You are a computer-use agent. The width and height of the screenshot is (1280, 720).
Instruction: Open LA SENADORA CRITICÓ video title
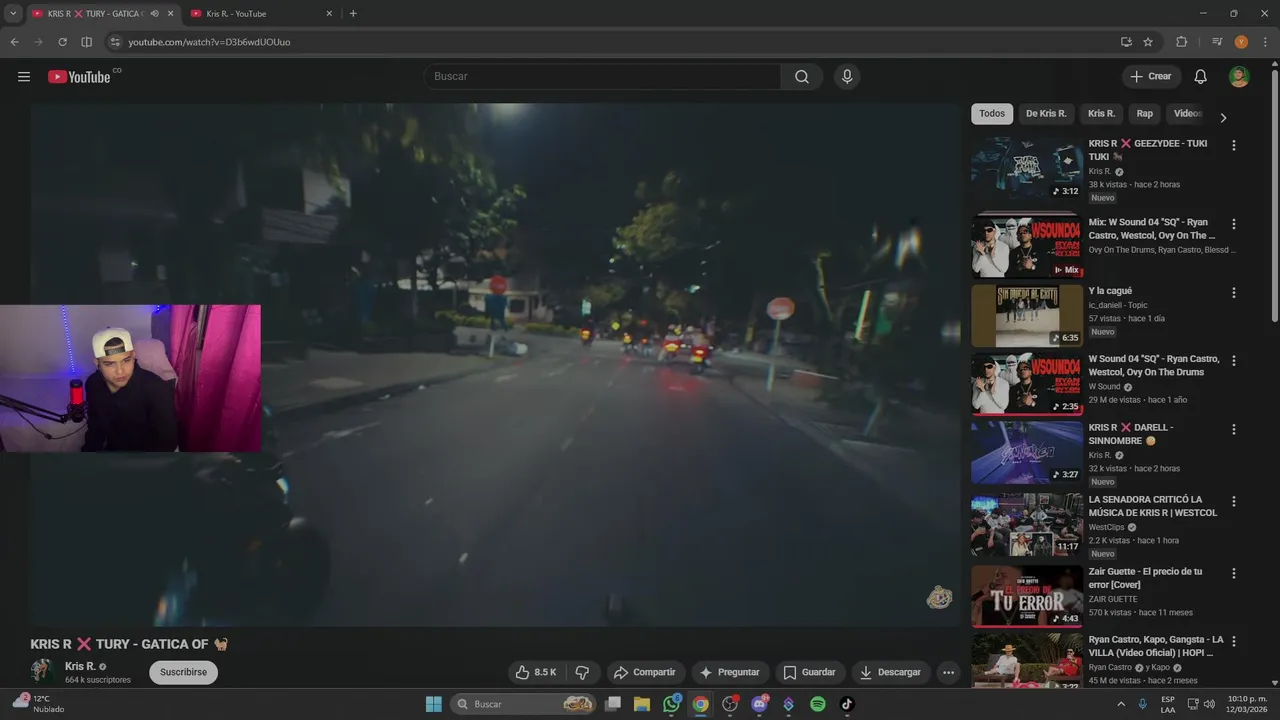[x=1153, y=506]
